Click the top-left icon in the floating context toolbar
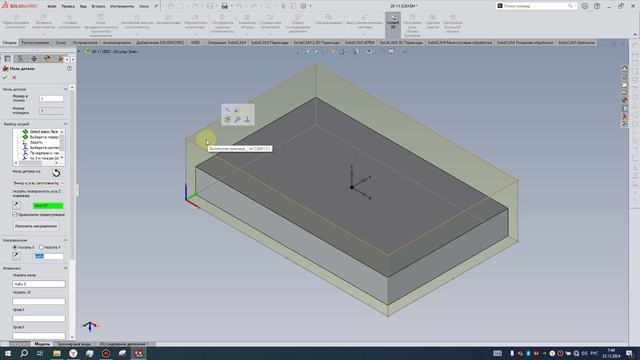The image size is (640, 360). tap(227, 110)
